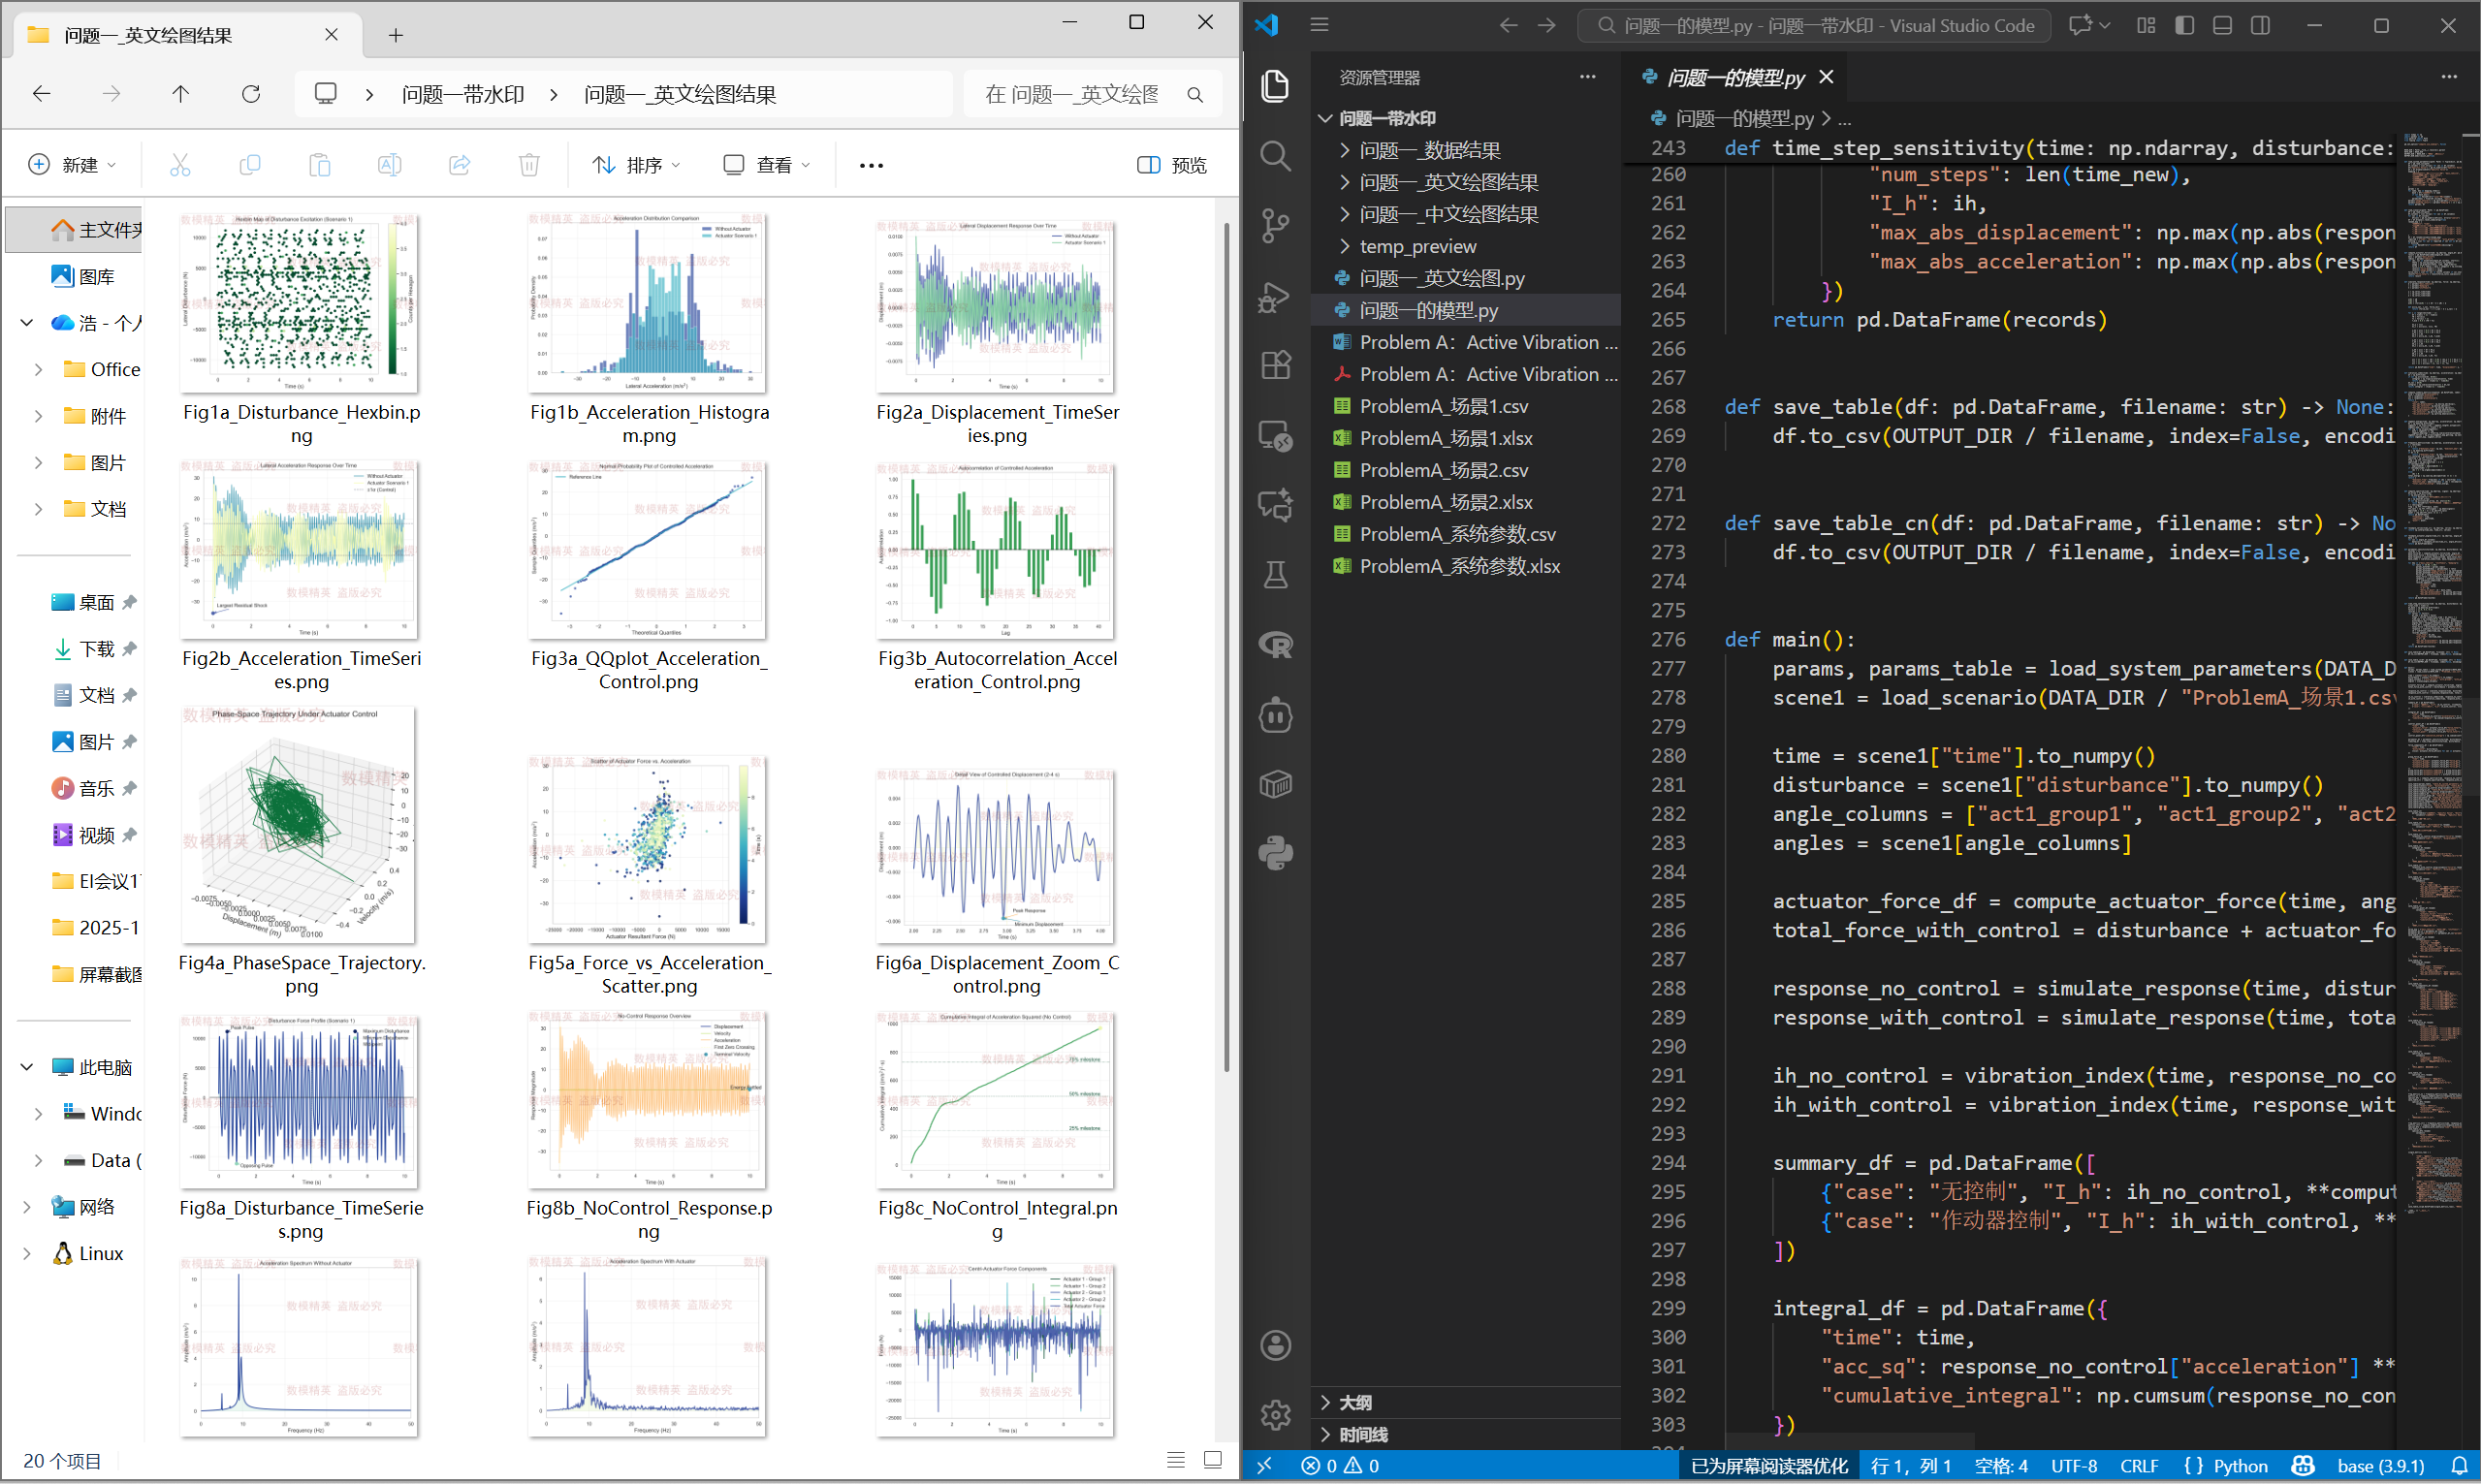This screenshot has height=1484, width=2481.
Task: Open ProblemA_场景1.csv in the file tree
Action: tap(1443, 406)
